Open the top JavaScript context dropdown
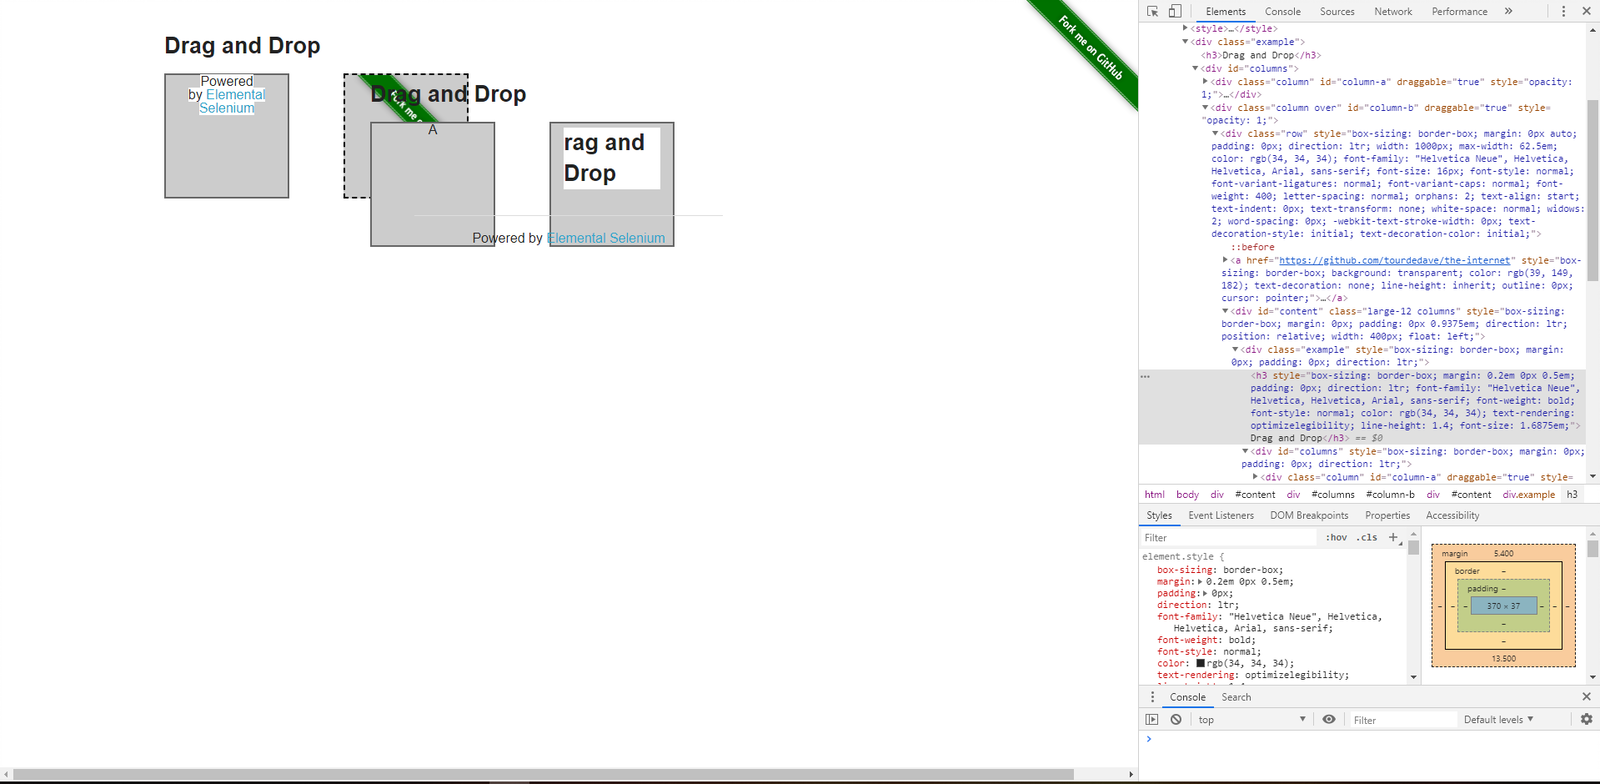Screen dimensions: 1600x784 1252,719
